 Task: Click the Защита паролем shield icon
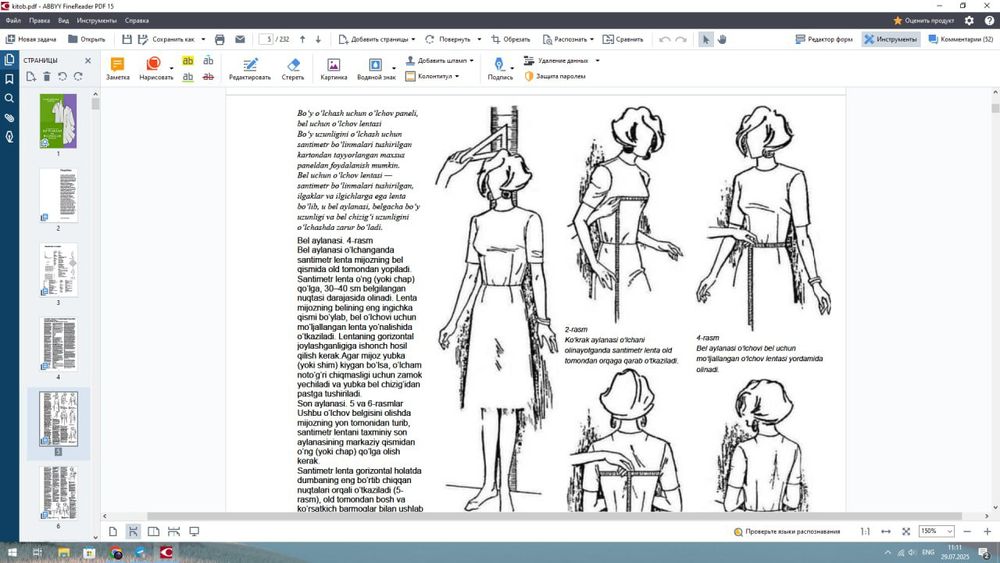tap(529, 76)
